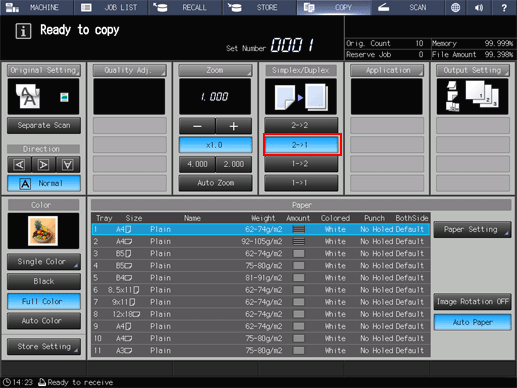Open the Single Color options
Screen dimensions: 517x388
(44, 262)
